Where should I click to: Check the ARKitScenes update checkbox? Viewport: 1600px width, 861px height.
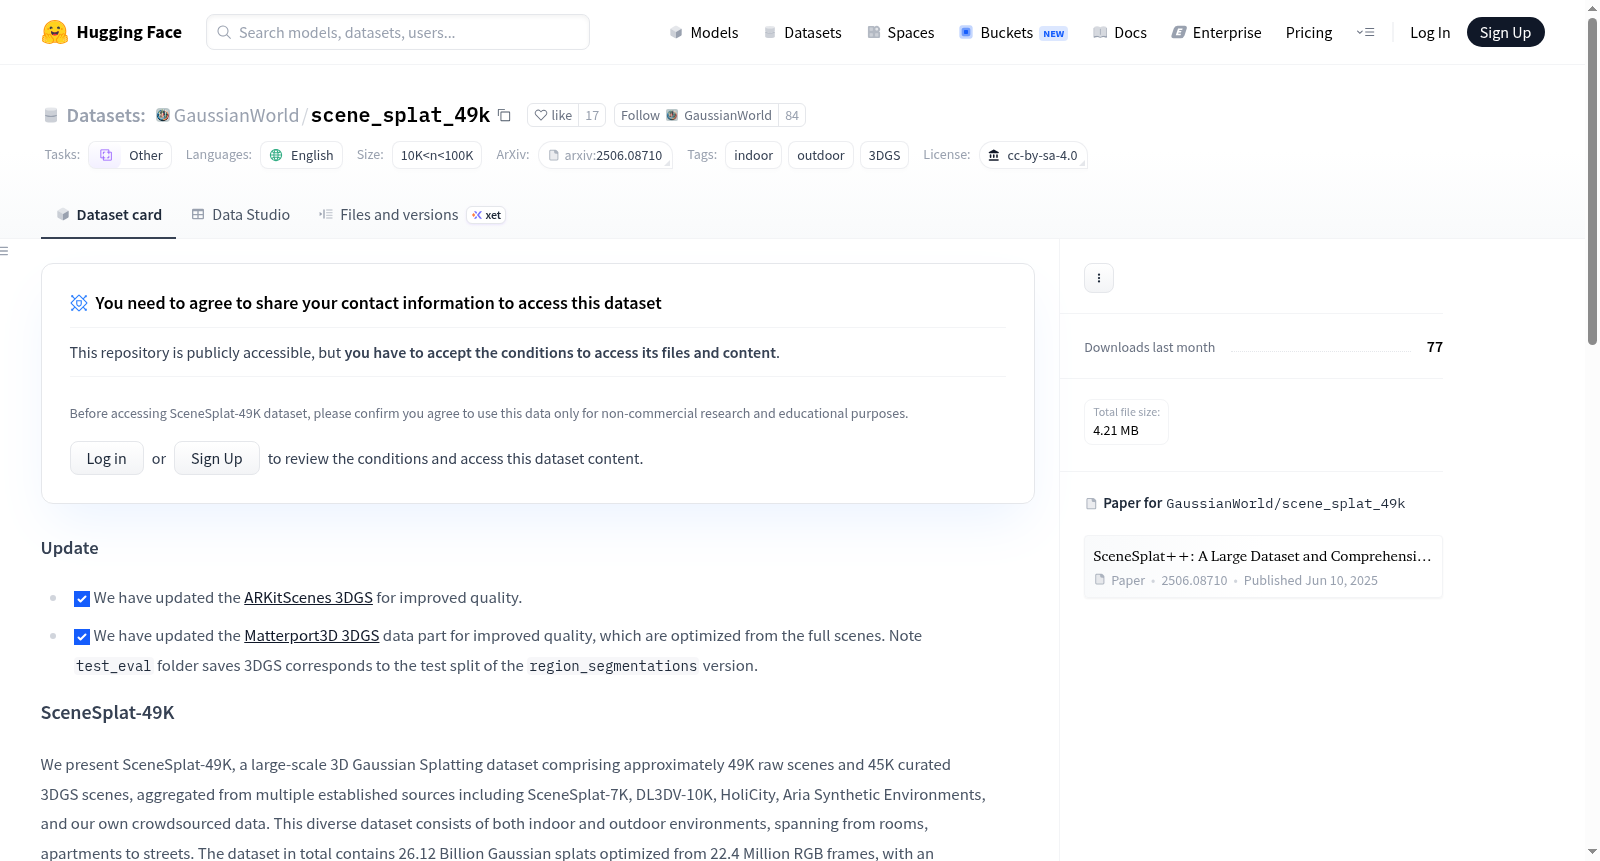82,599
